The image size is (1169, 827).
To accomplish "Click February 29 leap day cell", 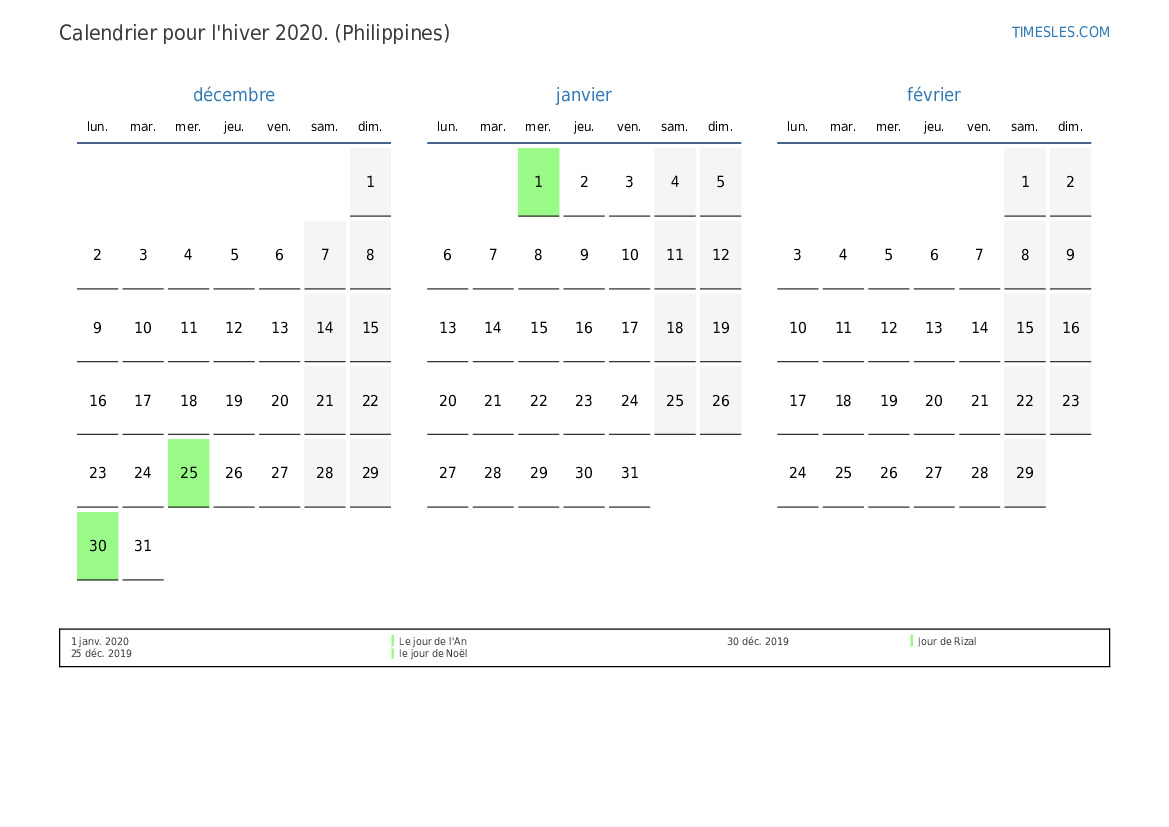I will pyautogui.click(x=1025, y=473).
